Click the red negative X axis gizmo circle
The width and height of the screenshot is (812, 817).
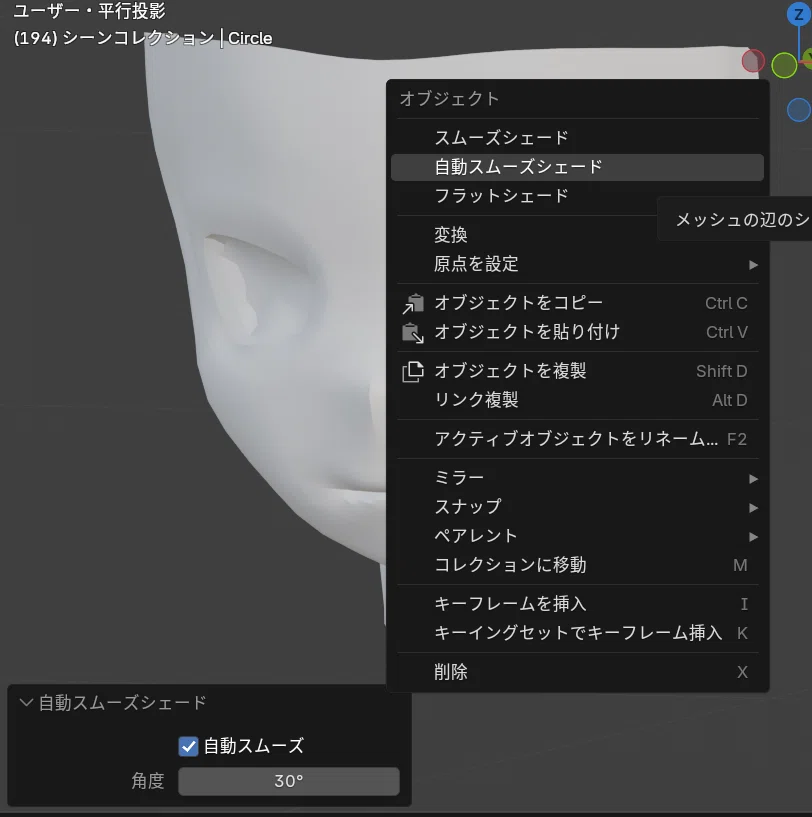[x=753, y=61]
